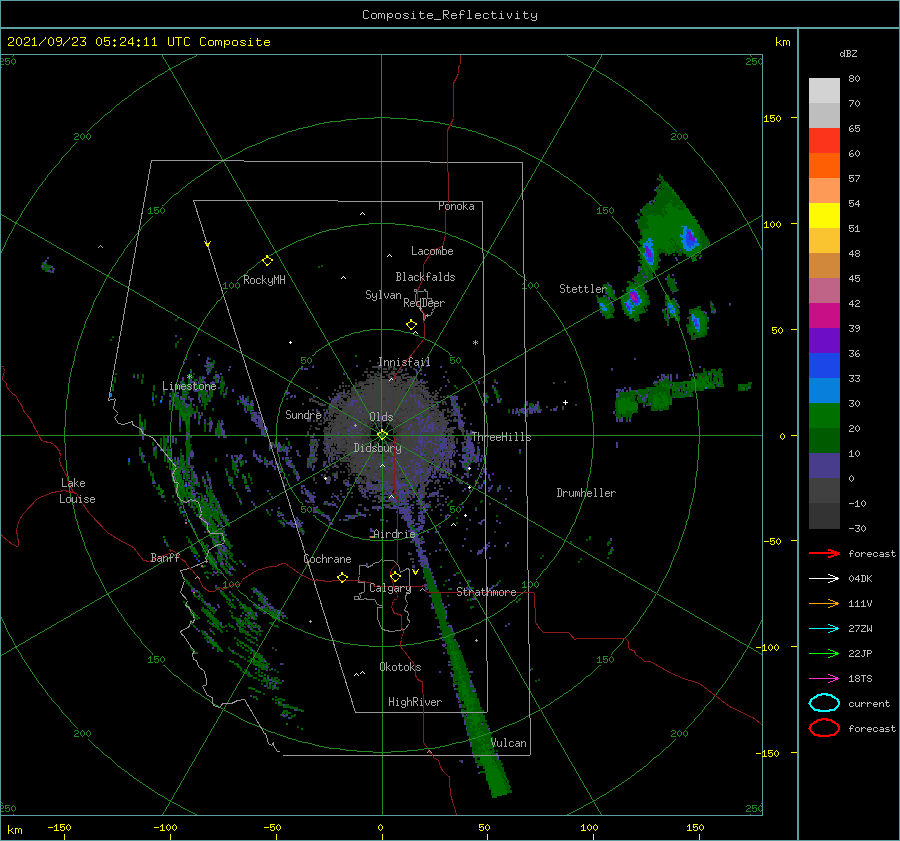Click the Lake Louise label
The height and width of the screenshot is (841, 900).
tap(77, 491)
